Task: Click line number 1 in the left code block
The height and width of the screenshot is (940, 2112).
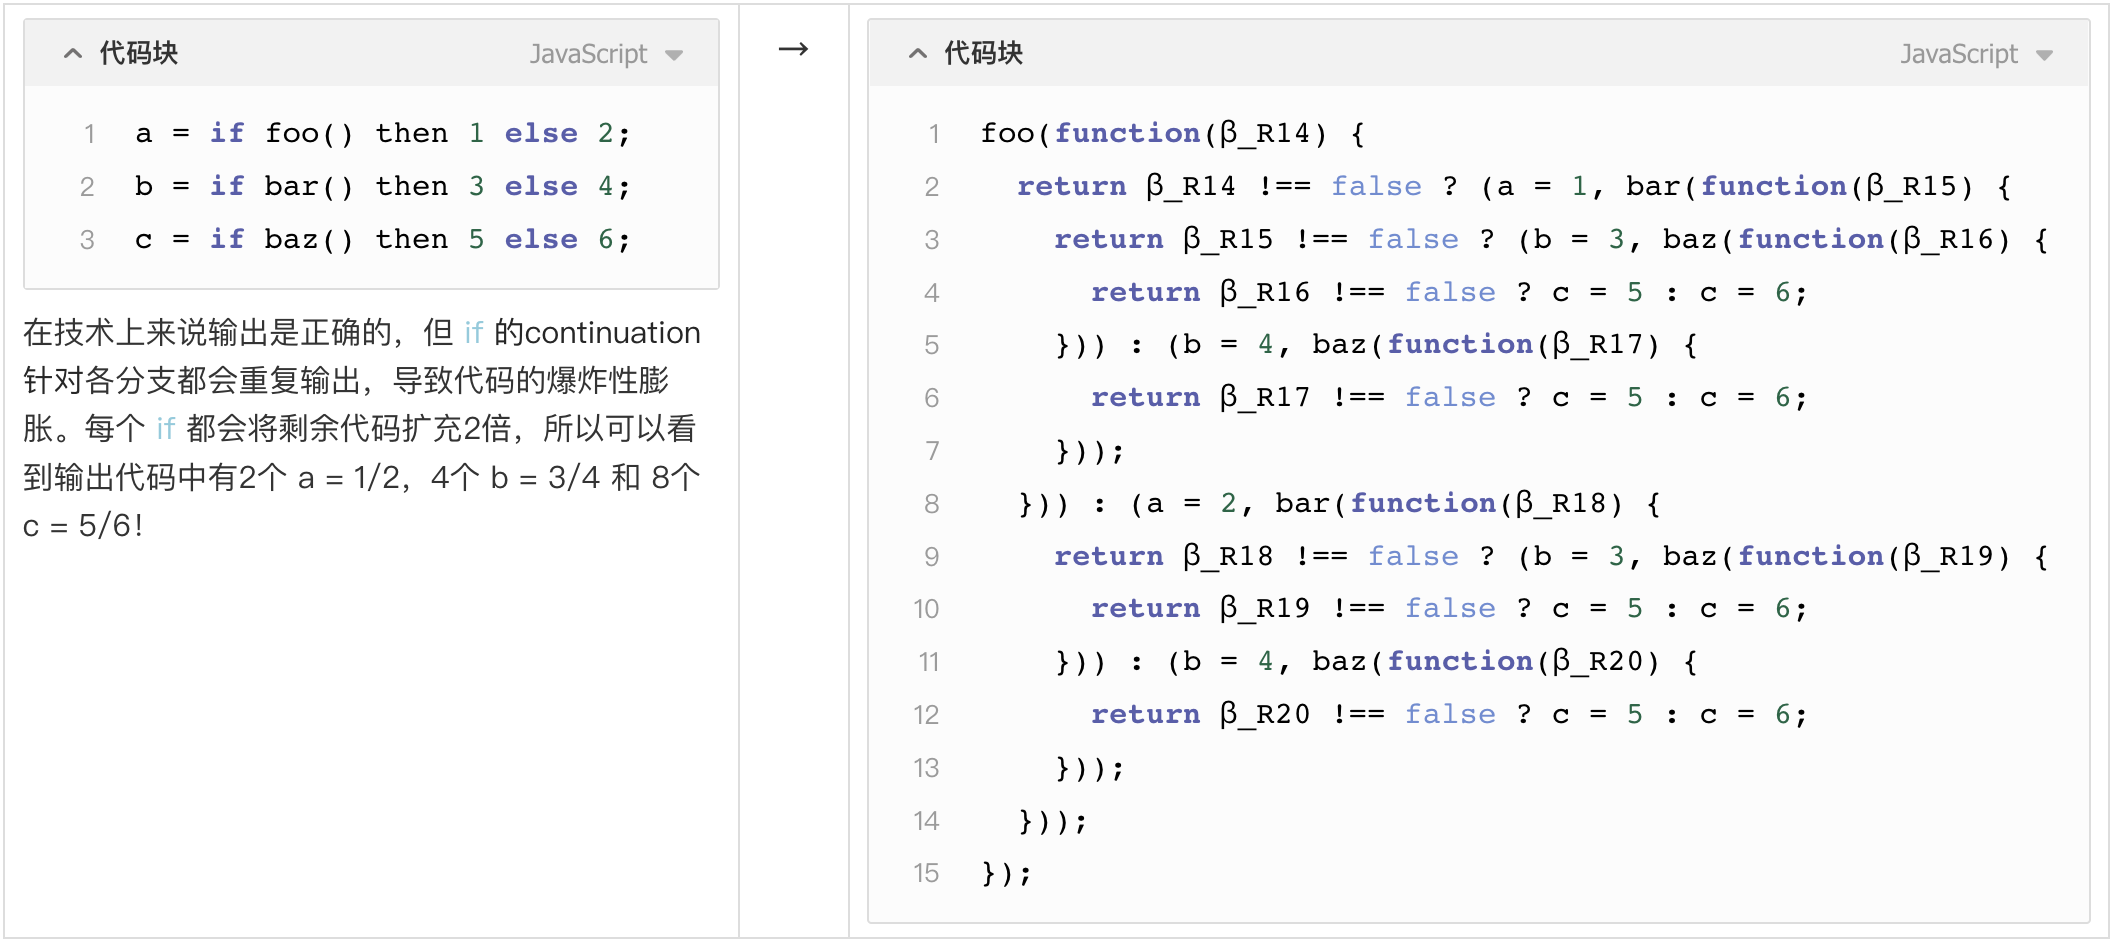Action: click(x=89, y=134)
